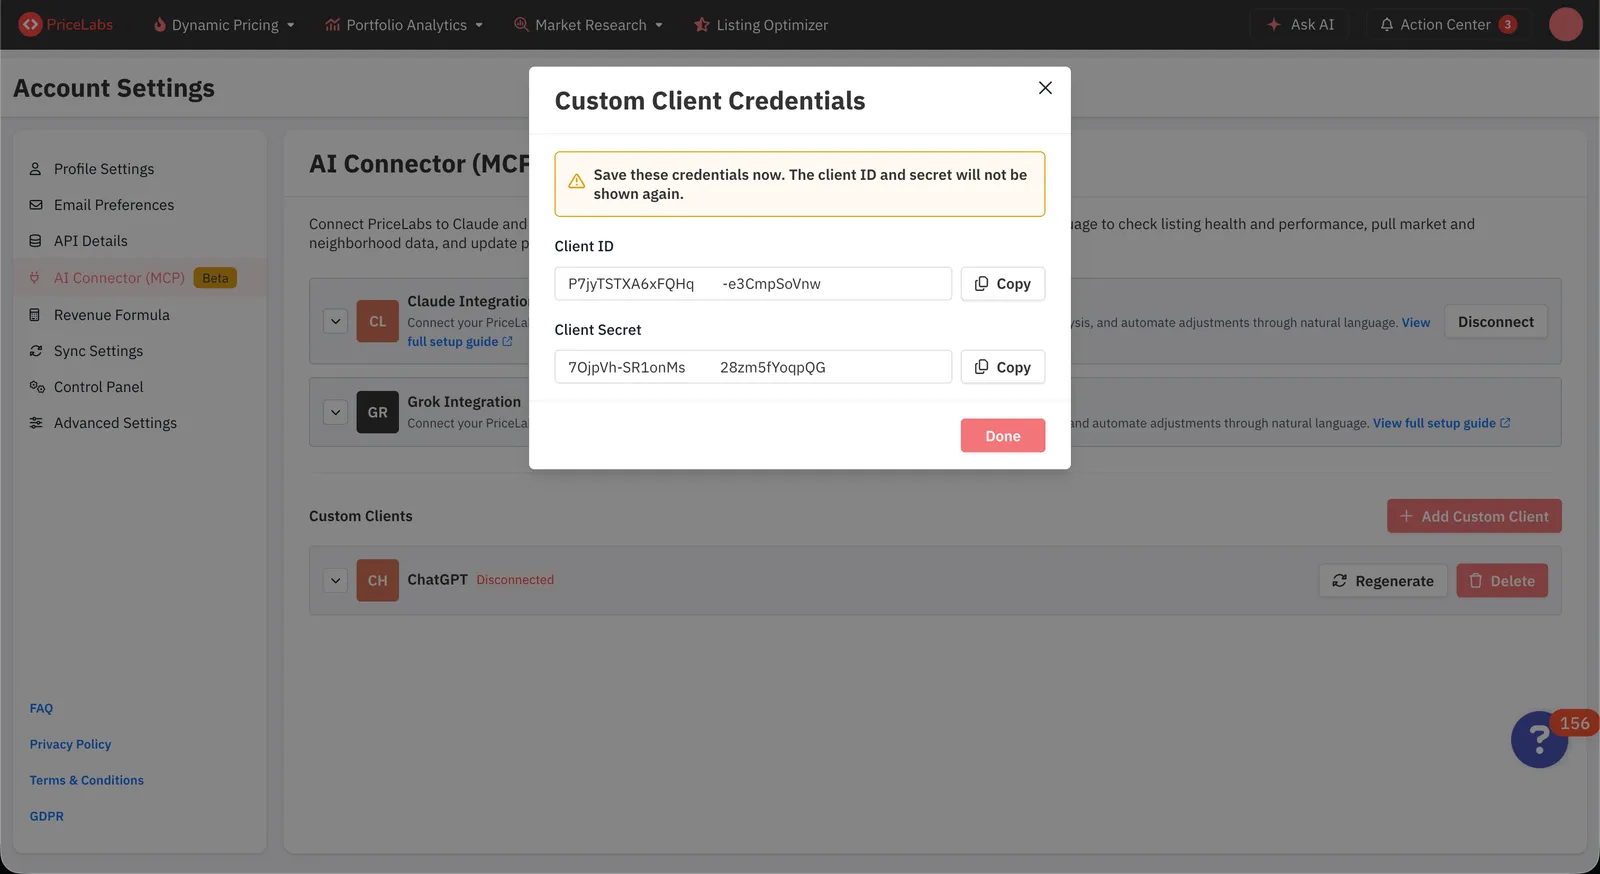1600x874 pixels.
Task: Open the Claude full setup guide link
Action: (x=460, y=342)
